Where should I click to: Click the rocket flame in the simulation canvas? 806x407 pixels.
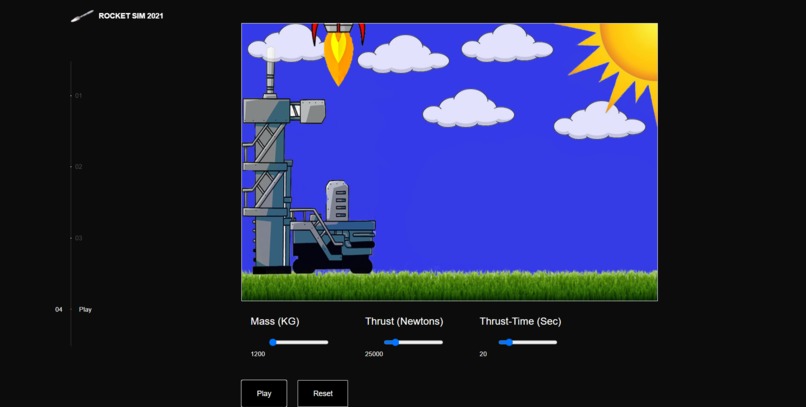pyautogui.click(x=339, y=59)
